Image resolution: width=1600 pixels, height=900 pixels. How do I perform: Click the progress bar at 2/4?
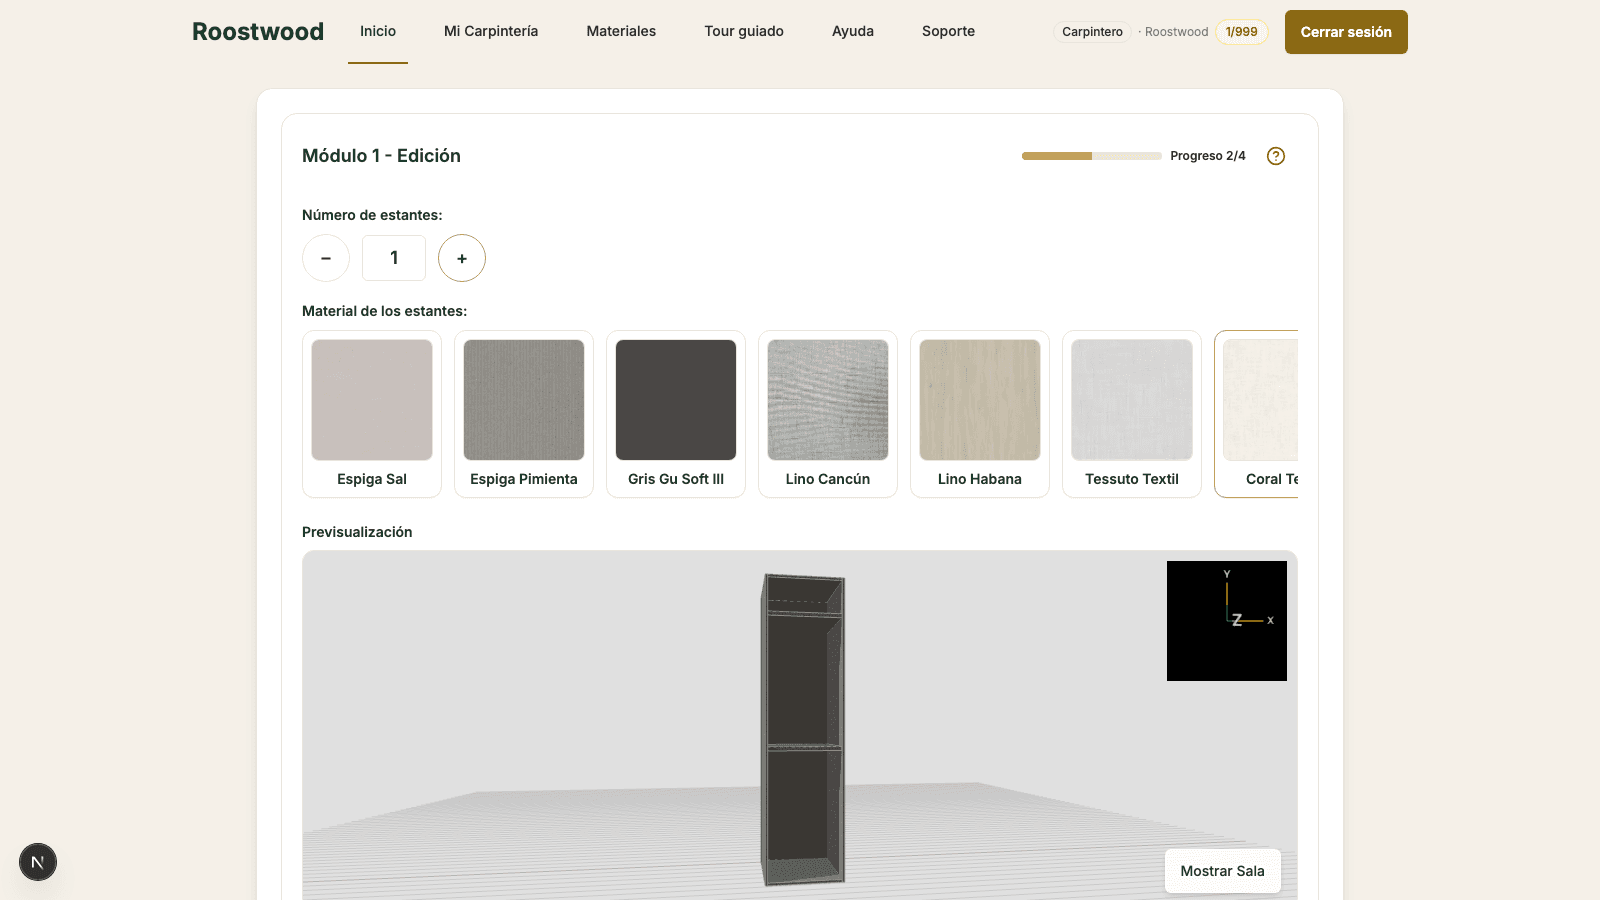(x=1091, y=156)
